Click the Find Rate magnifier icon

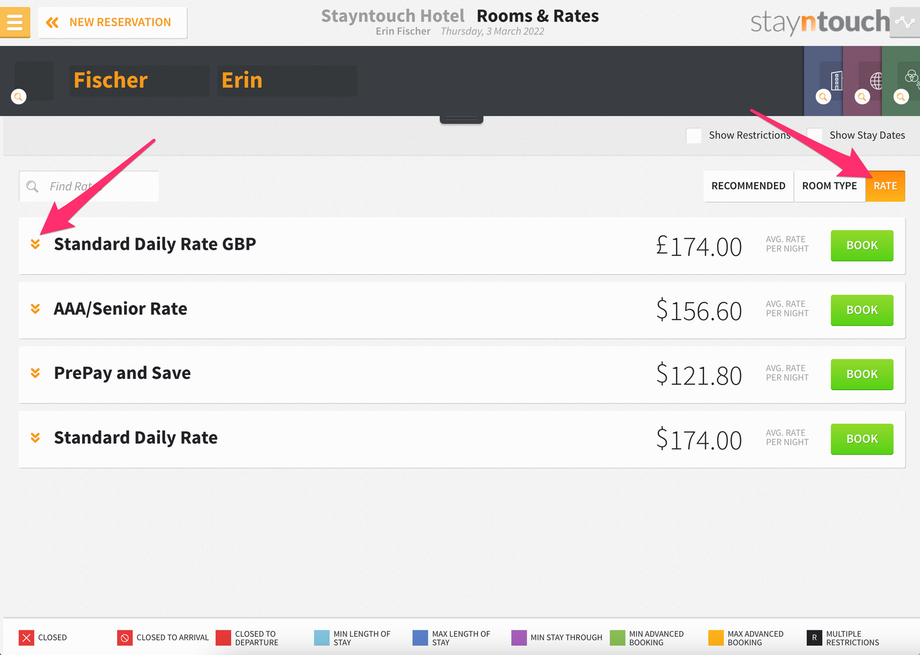(32, 186)
